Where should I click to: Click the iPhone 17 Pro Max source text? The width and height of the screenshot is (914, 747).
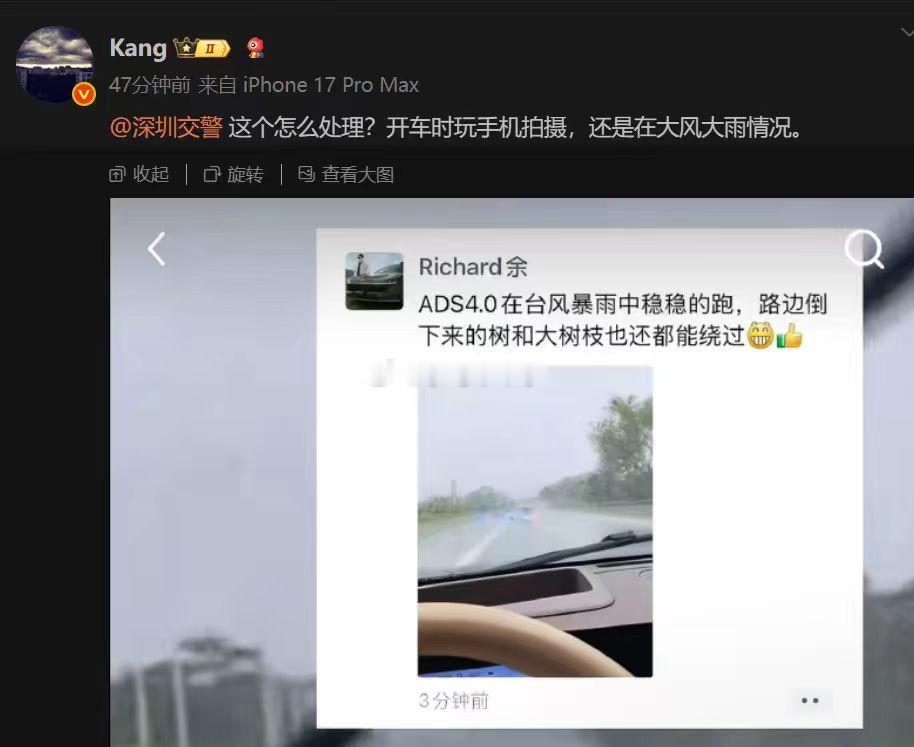(x=331, y=85)
